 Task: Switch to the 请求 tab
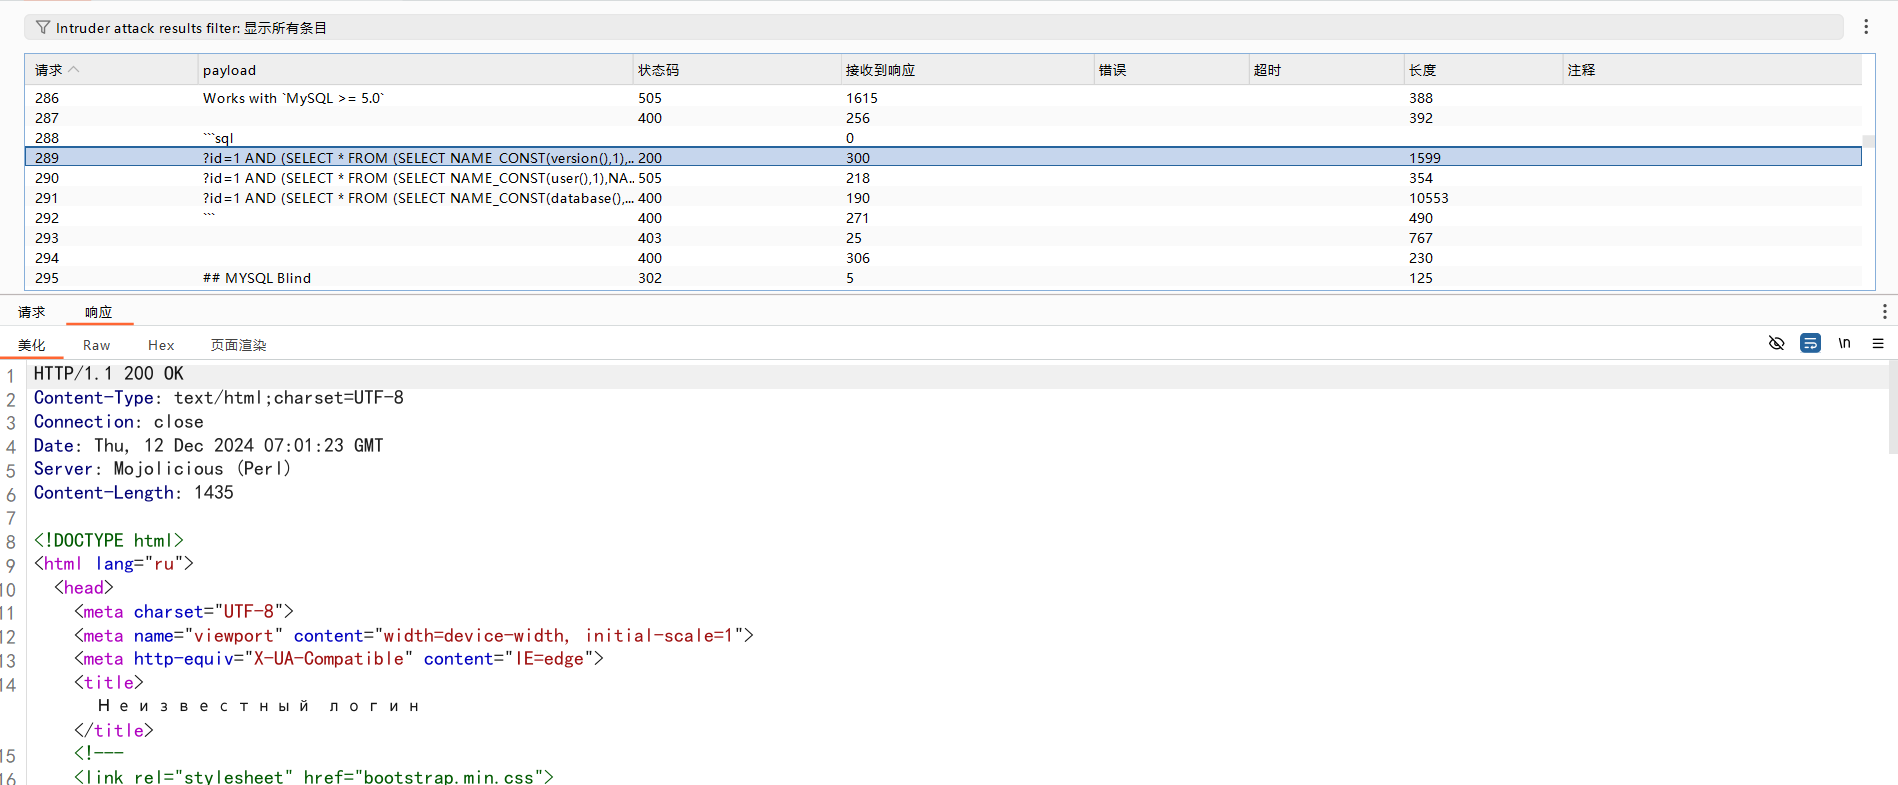[x=32, y=312]
